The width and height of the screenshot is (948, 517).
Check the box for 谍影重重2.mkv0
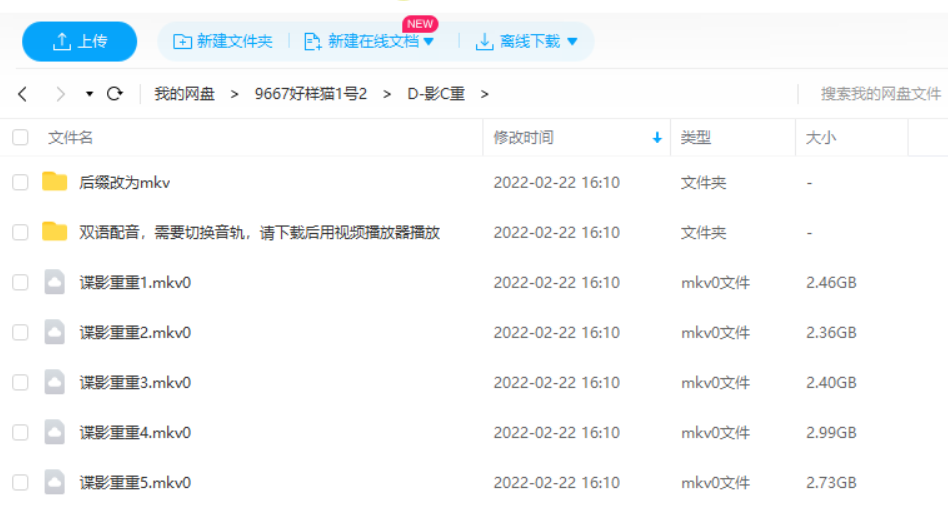[20, 332]
